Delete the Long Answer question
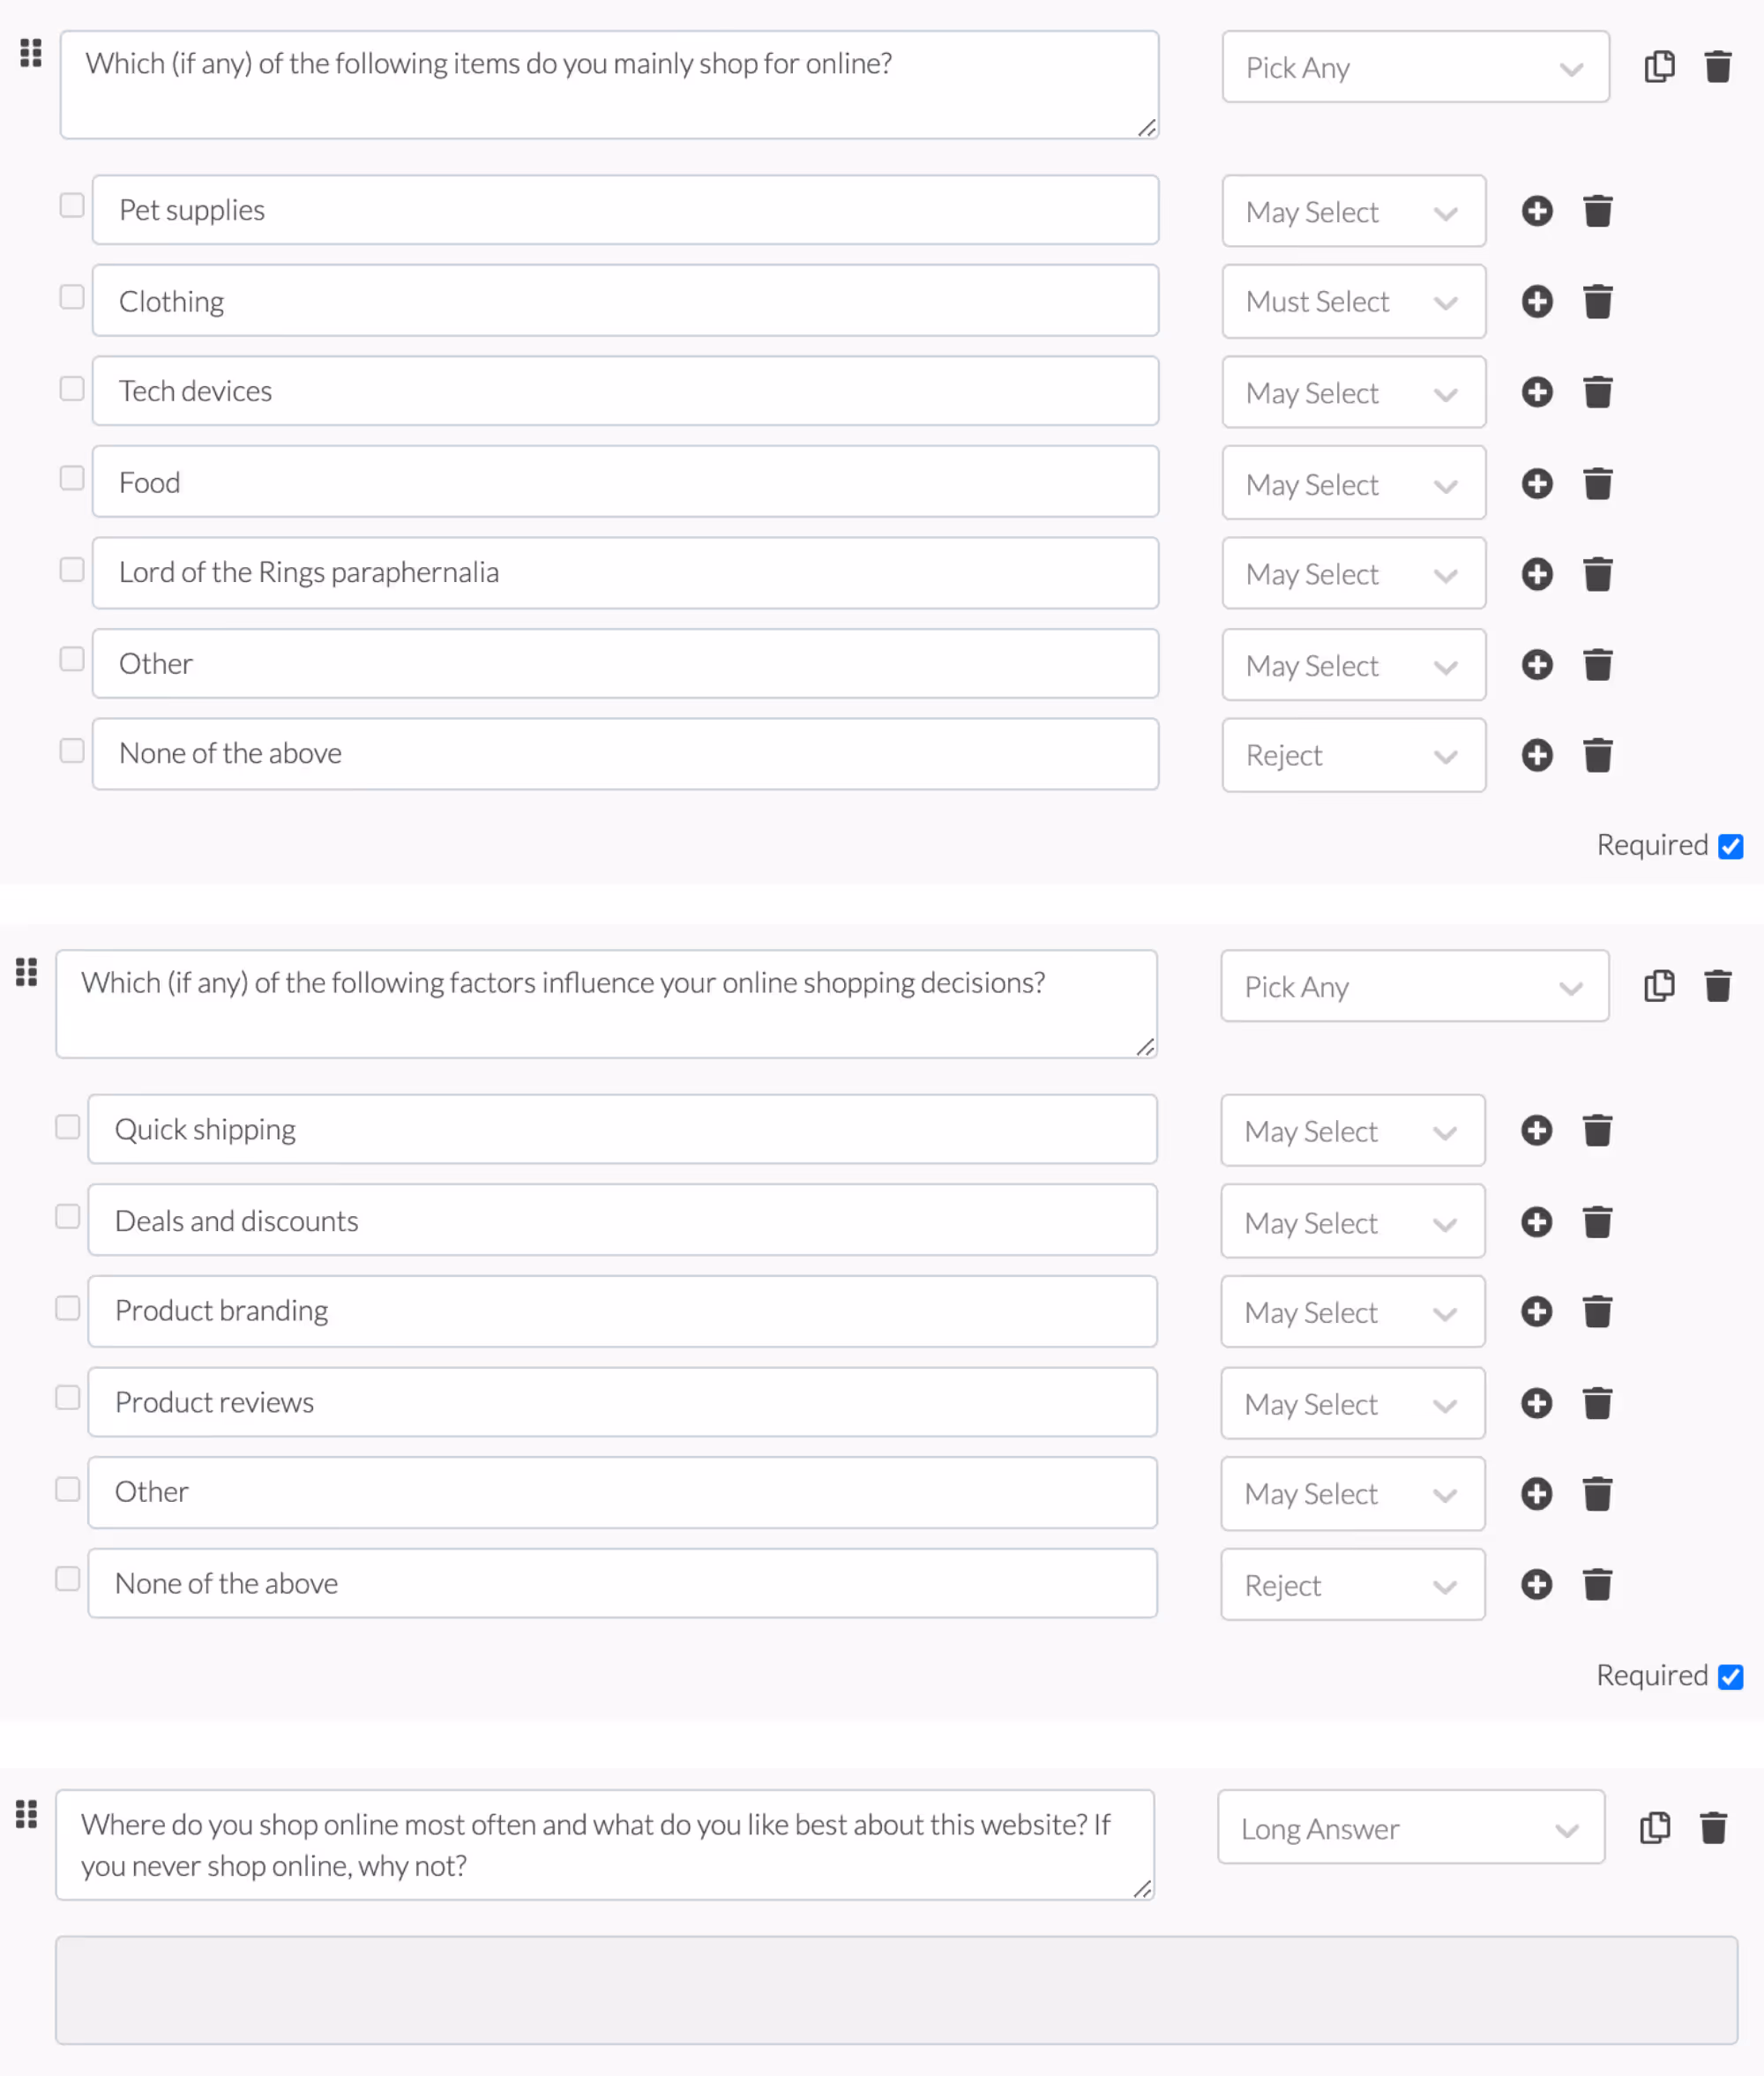This screenshot has height=2076, width=1764. (1714, 1827)
